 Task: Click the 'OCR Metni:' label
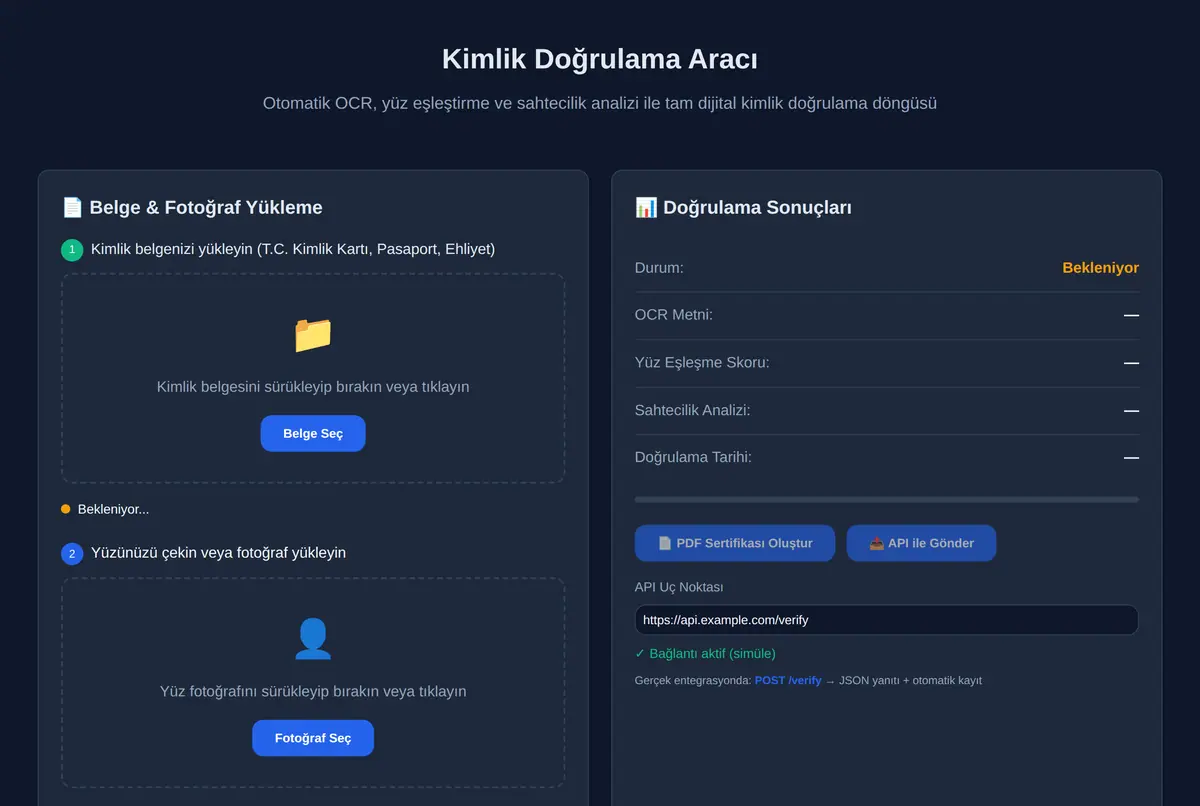[674, 315]
